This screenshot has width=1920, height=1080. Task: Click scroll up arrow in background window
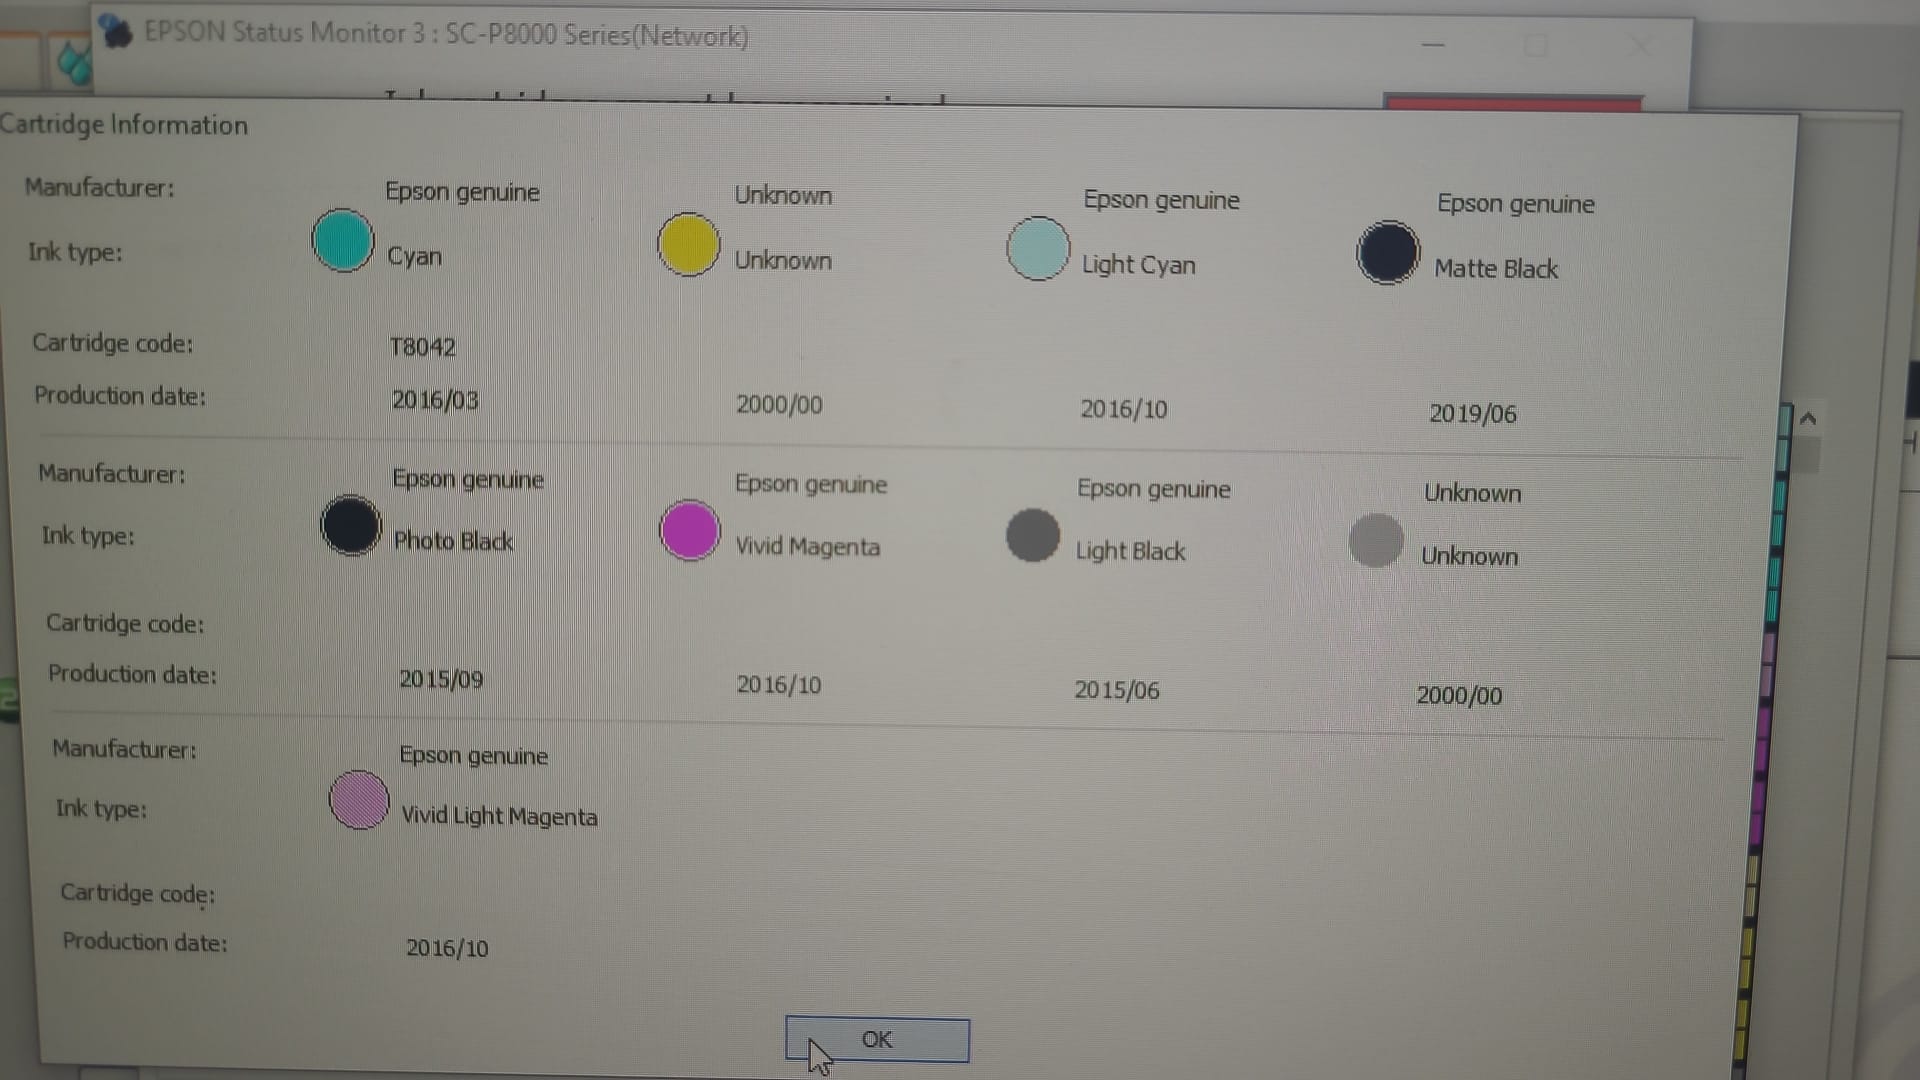point(1807,419)
